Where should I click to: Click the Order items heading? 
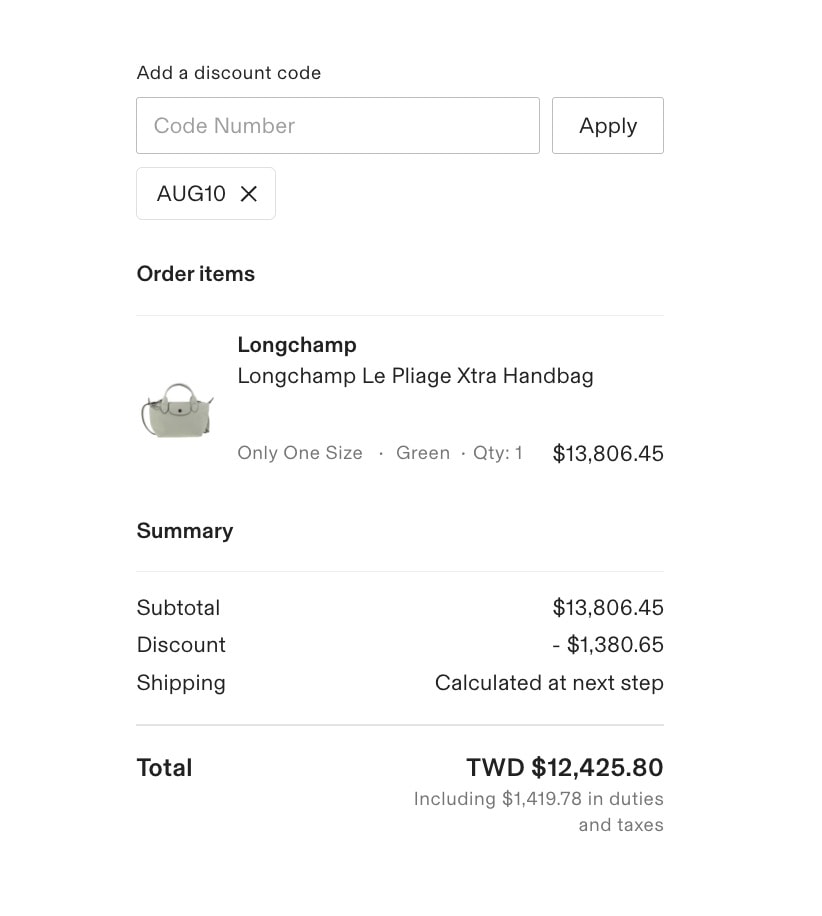pyautogui.click(x=196, y=274)
